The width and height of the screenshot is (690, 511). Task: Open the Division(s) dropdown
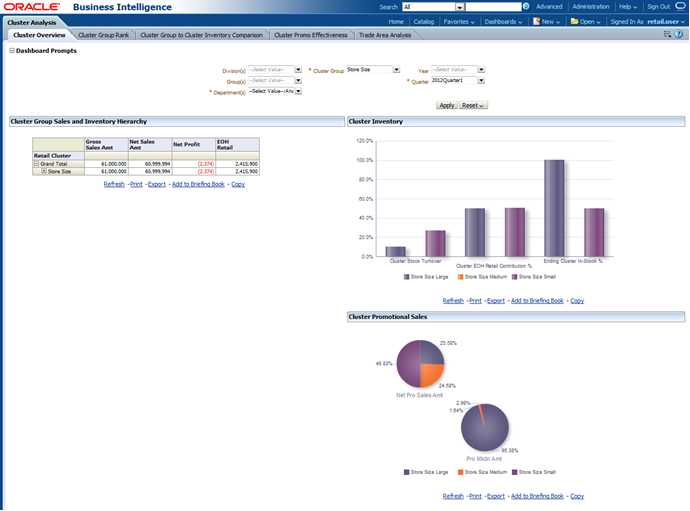298,70
